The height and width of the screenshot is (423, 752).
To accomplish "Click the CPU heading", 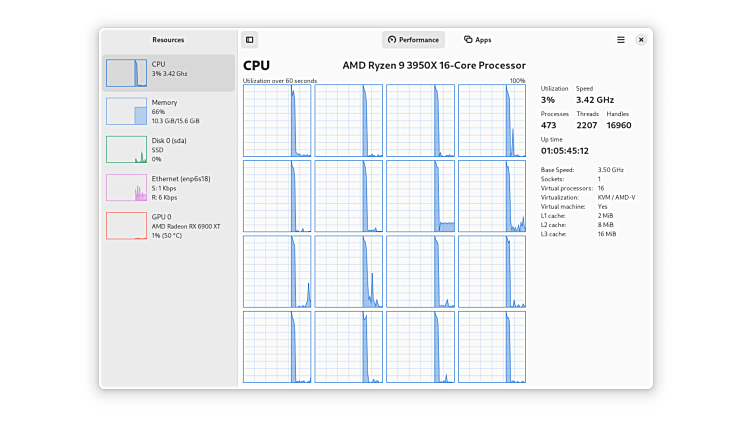I will pos(256,66).
